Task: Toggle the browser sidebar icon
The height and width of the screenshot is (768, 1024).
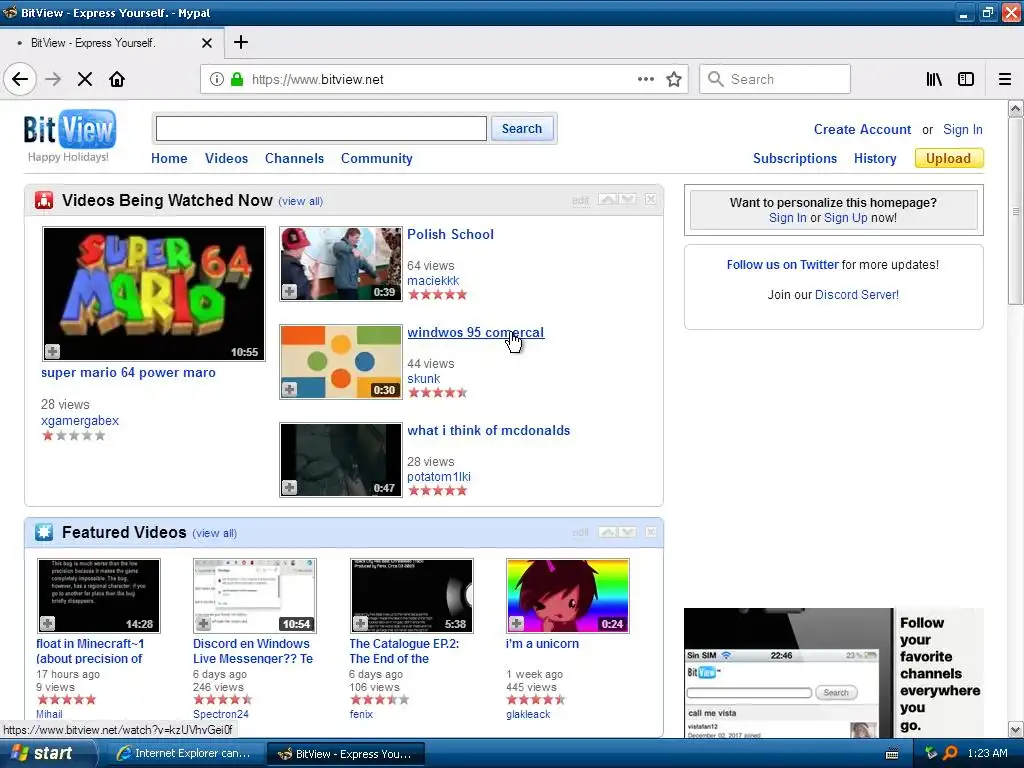Action: coord(966,79)
